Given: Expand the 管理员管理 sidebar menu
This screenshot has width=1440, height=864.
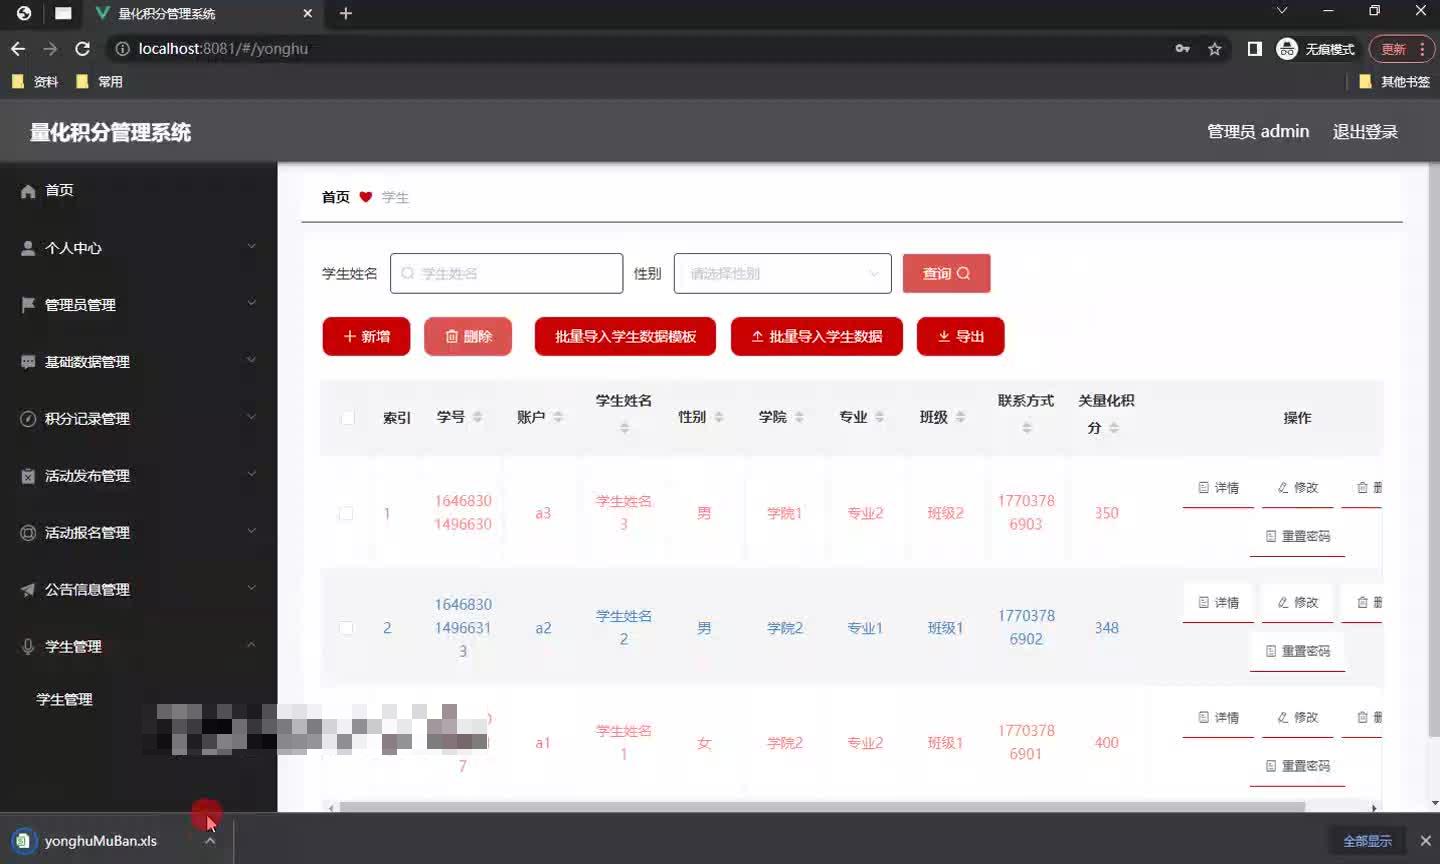Looking at the screenshot, I should tap(138, 304).
